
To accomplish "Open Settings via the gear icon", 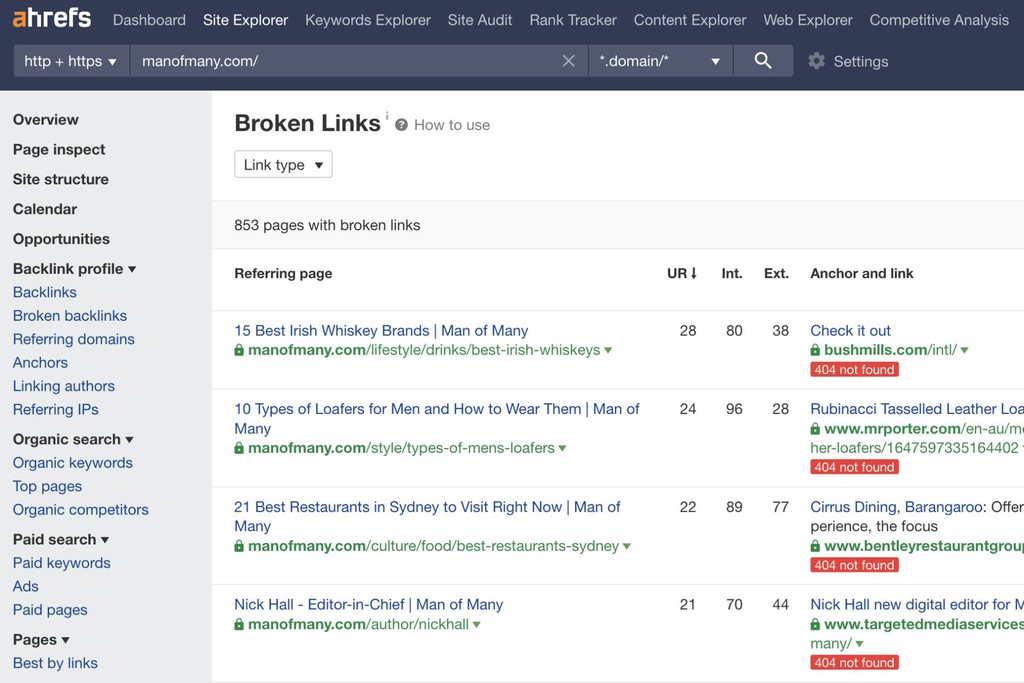I will click(817, 61).
